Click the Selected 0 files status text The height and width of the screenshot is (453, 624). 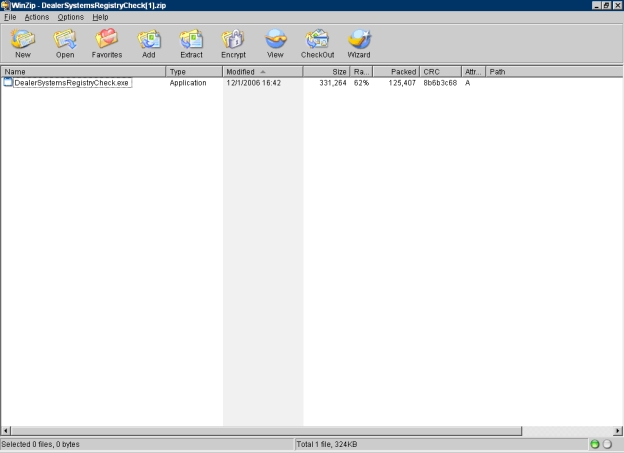(41, 444)
